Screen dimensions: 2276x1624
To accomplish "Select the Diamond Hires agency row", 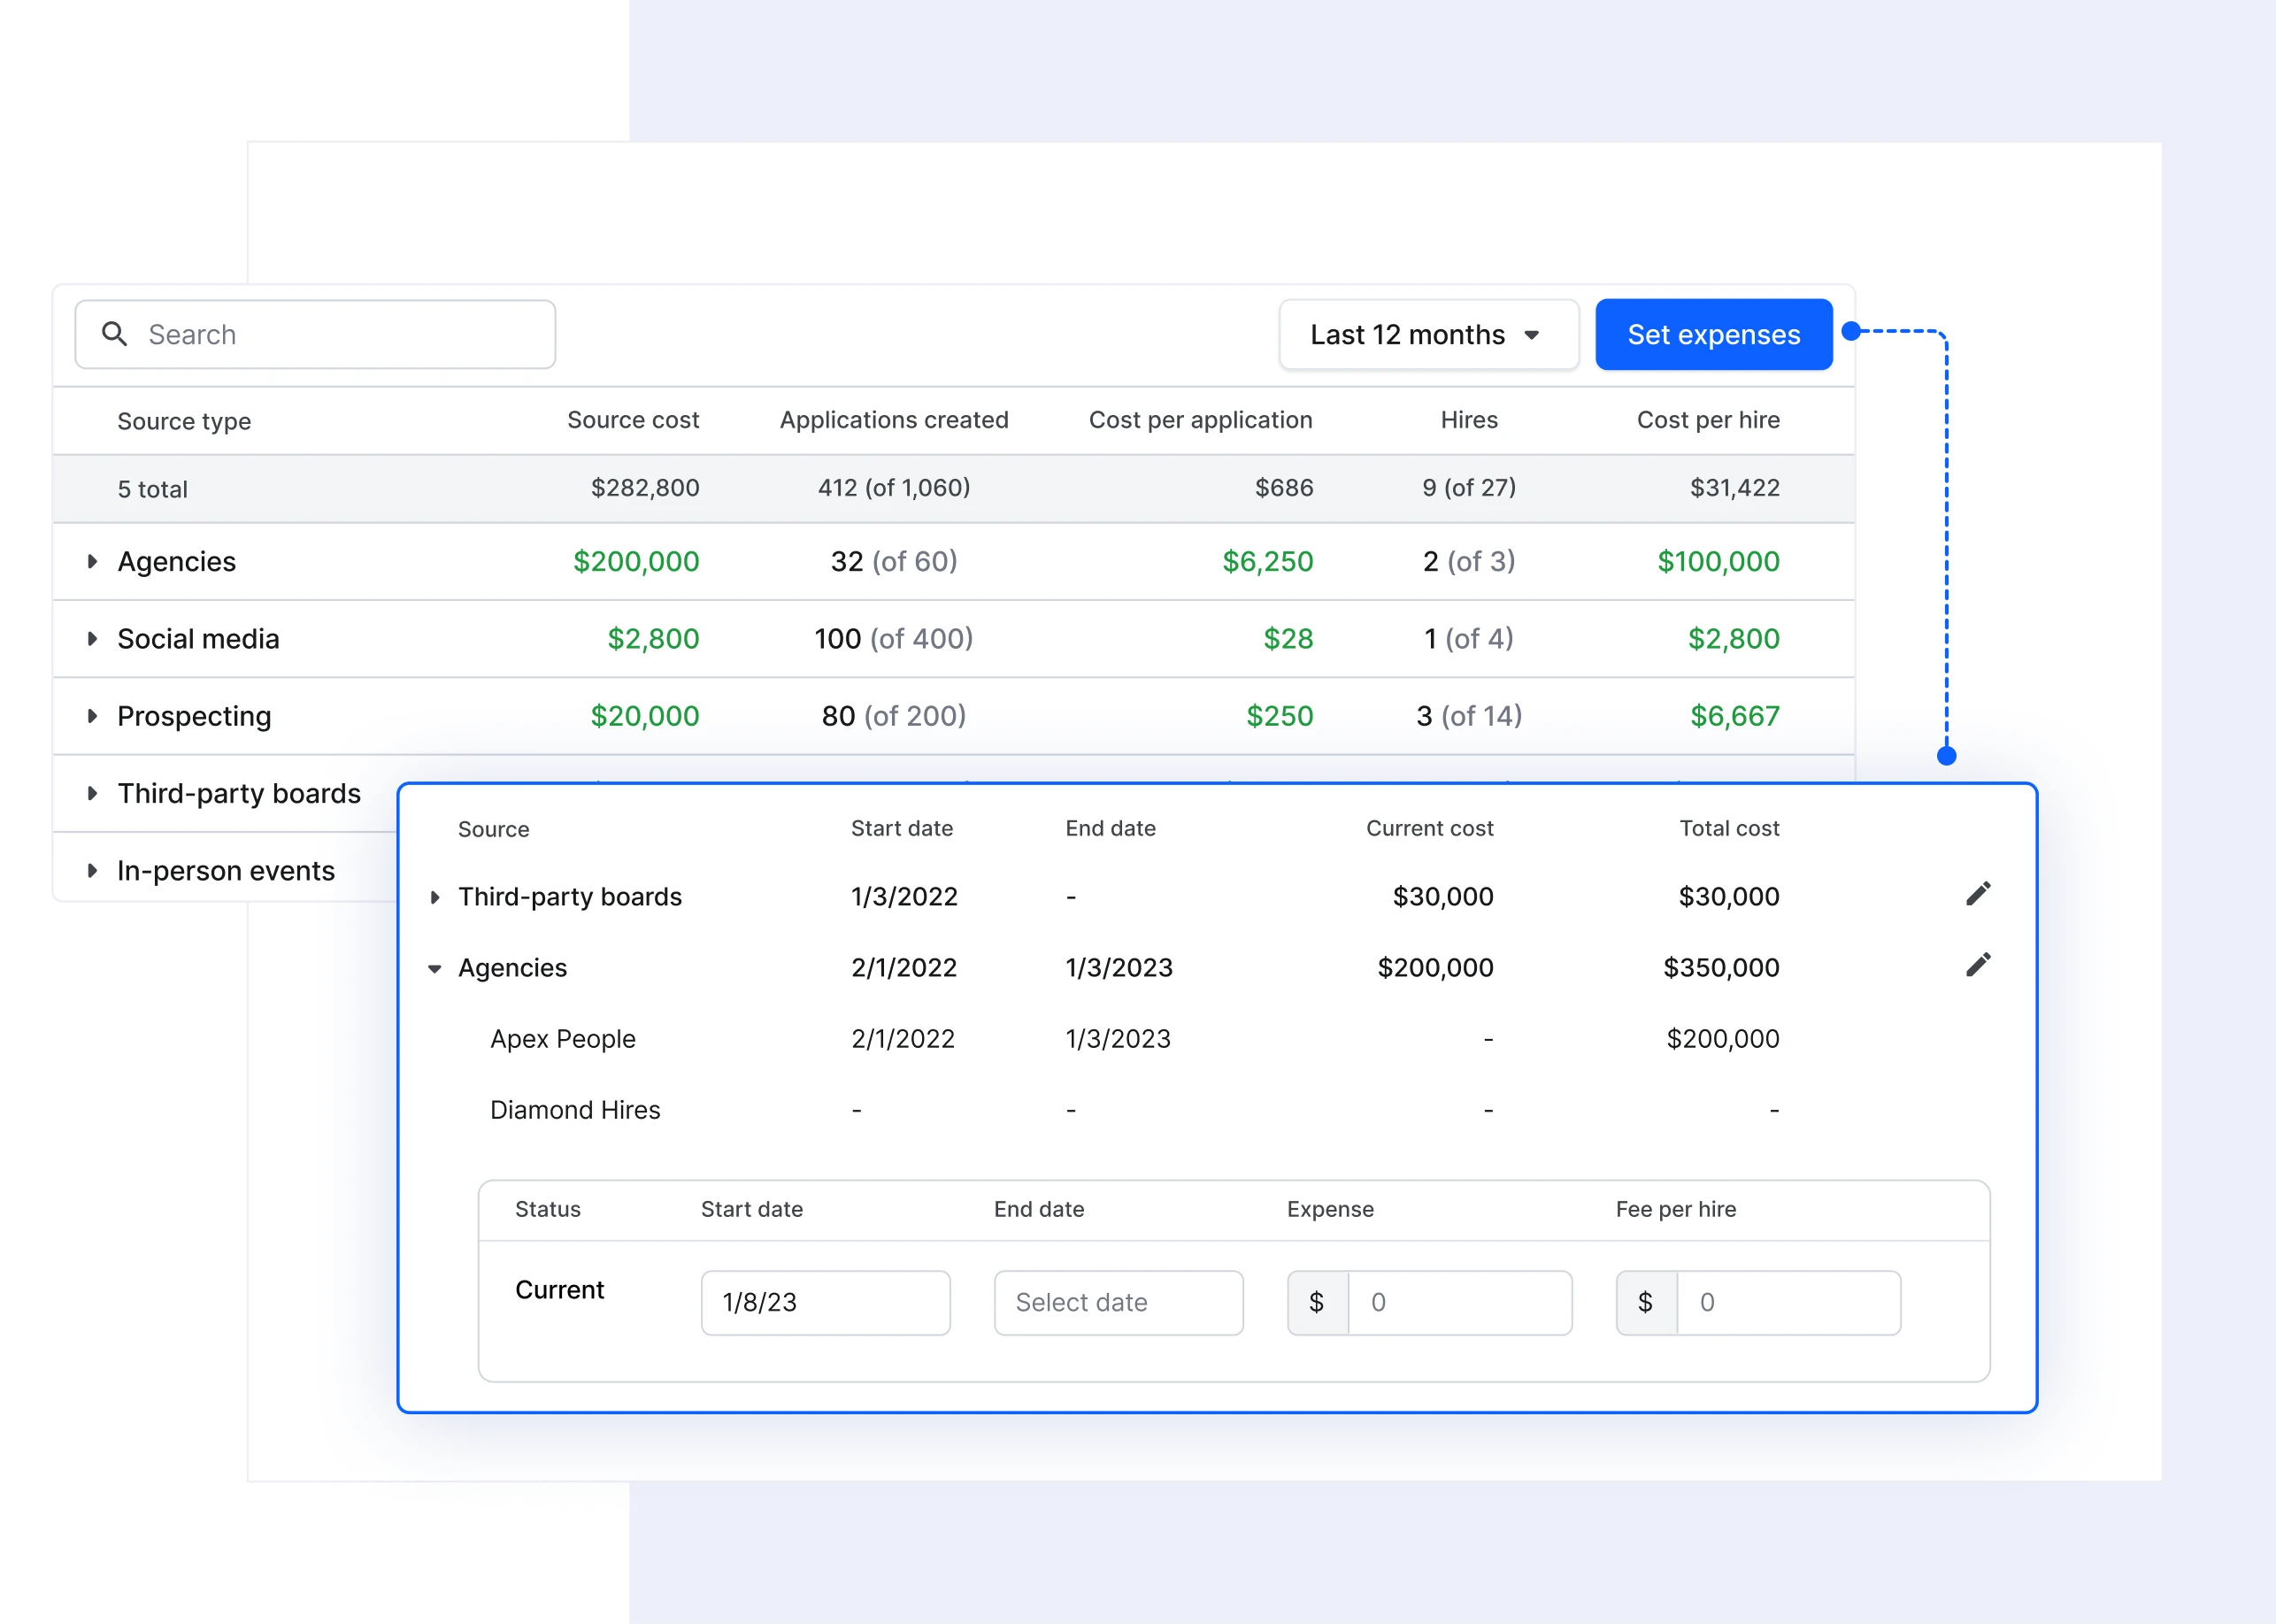I will click(x=575, y=1109).
